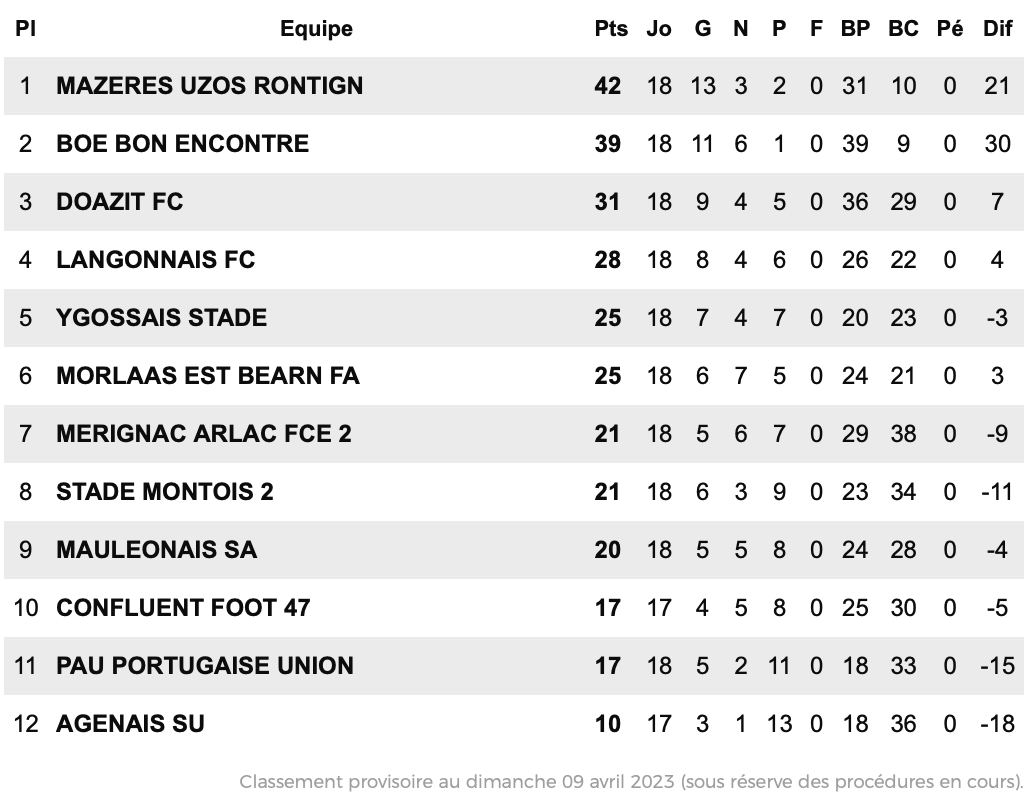
Task: Click the BC column header
Action: (x=903, y=29)
